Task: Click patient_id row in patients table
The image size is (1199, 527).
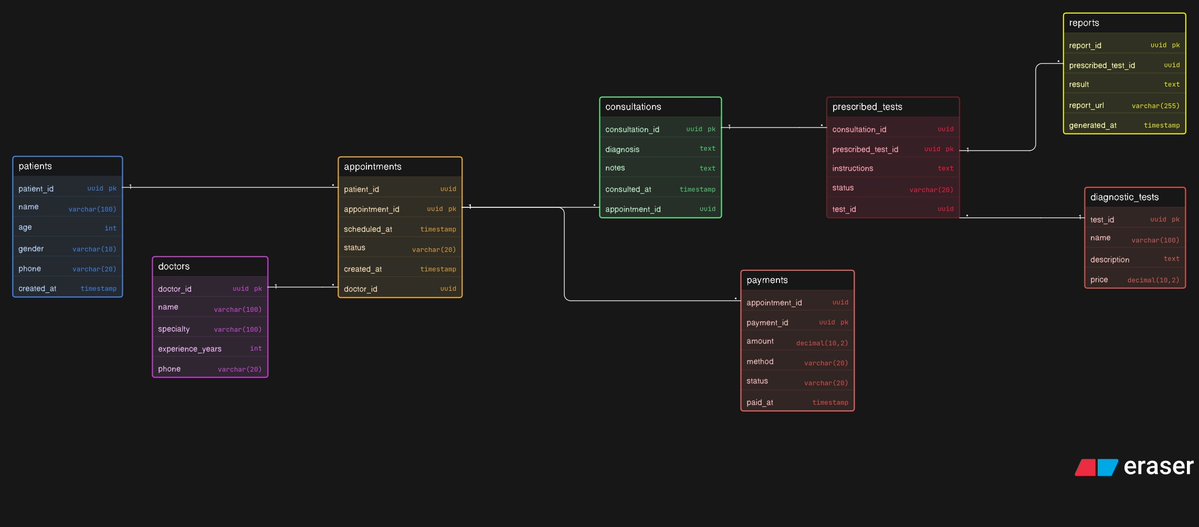Action: pyautogui.click(x=67, y=187)
